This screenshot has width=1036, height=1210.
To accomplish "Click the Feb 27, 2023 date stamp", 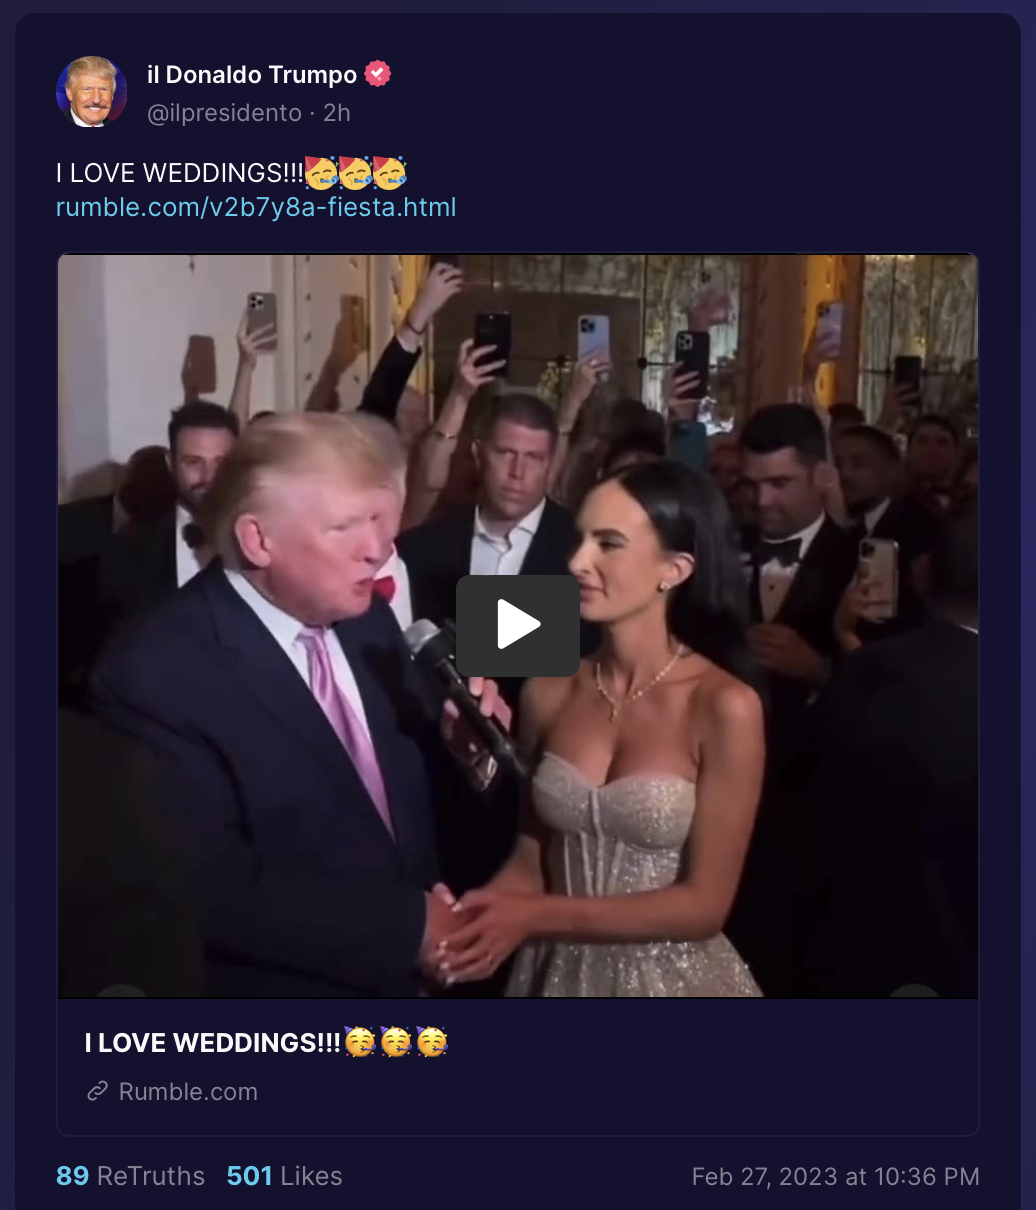I will coord(836,1177).
